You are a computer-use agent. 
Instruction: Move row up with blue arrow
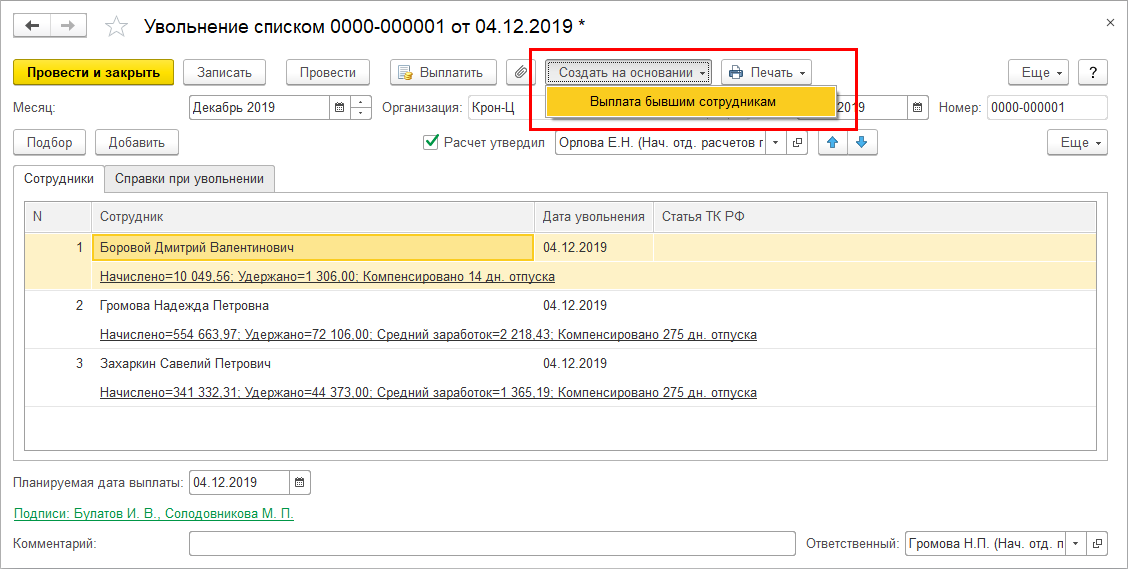(x=832, y=143)
